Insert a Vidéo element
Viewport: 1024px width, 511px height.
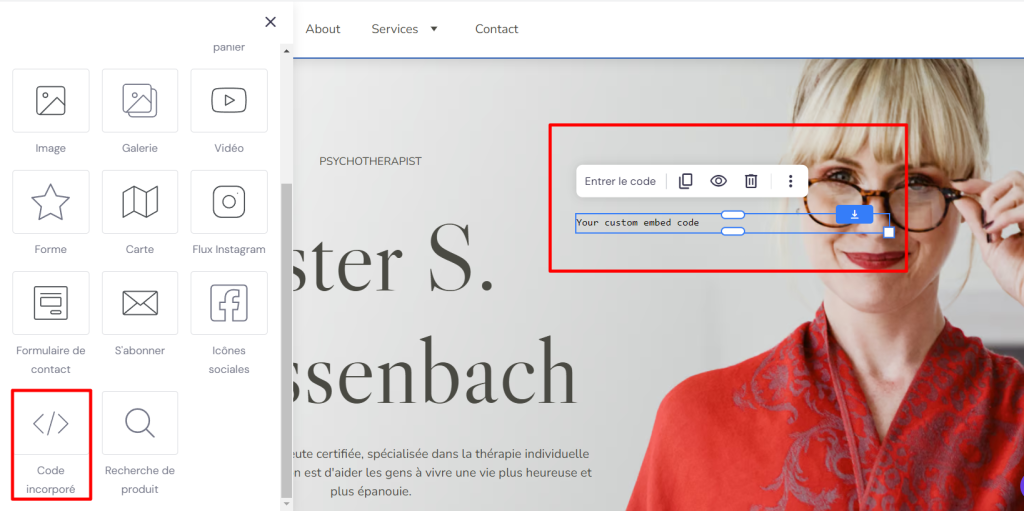coord(229,101)
